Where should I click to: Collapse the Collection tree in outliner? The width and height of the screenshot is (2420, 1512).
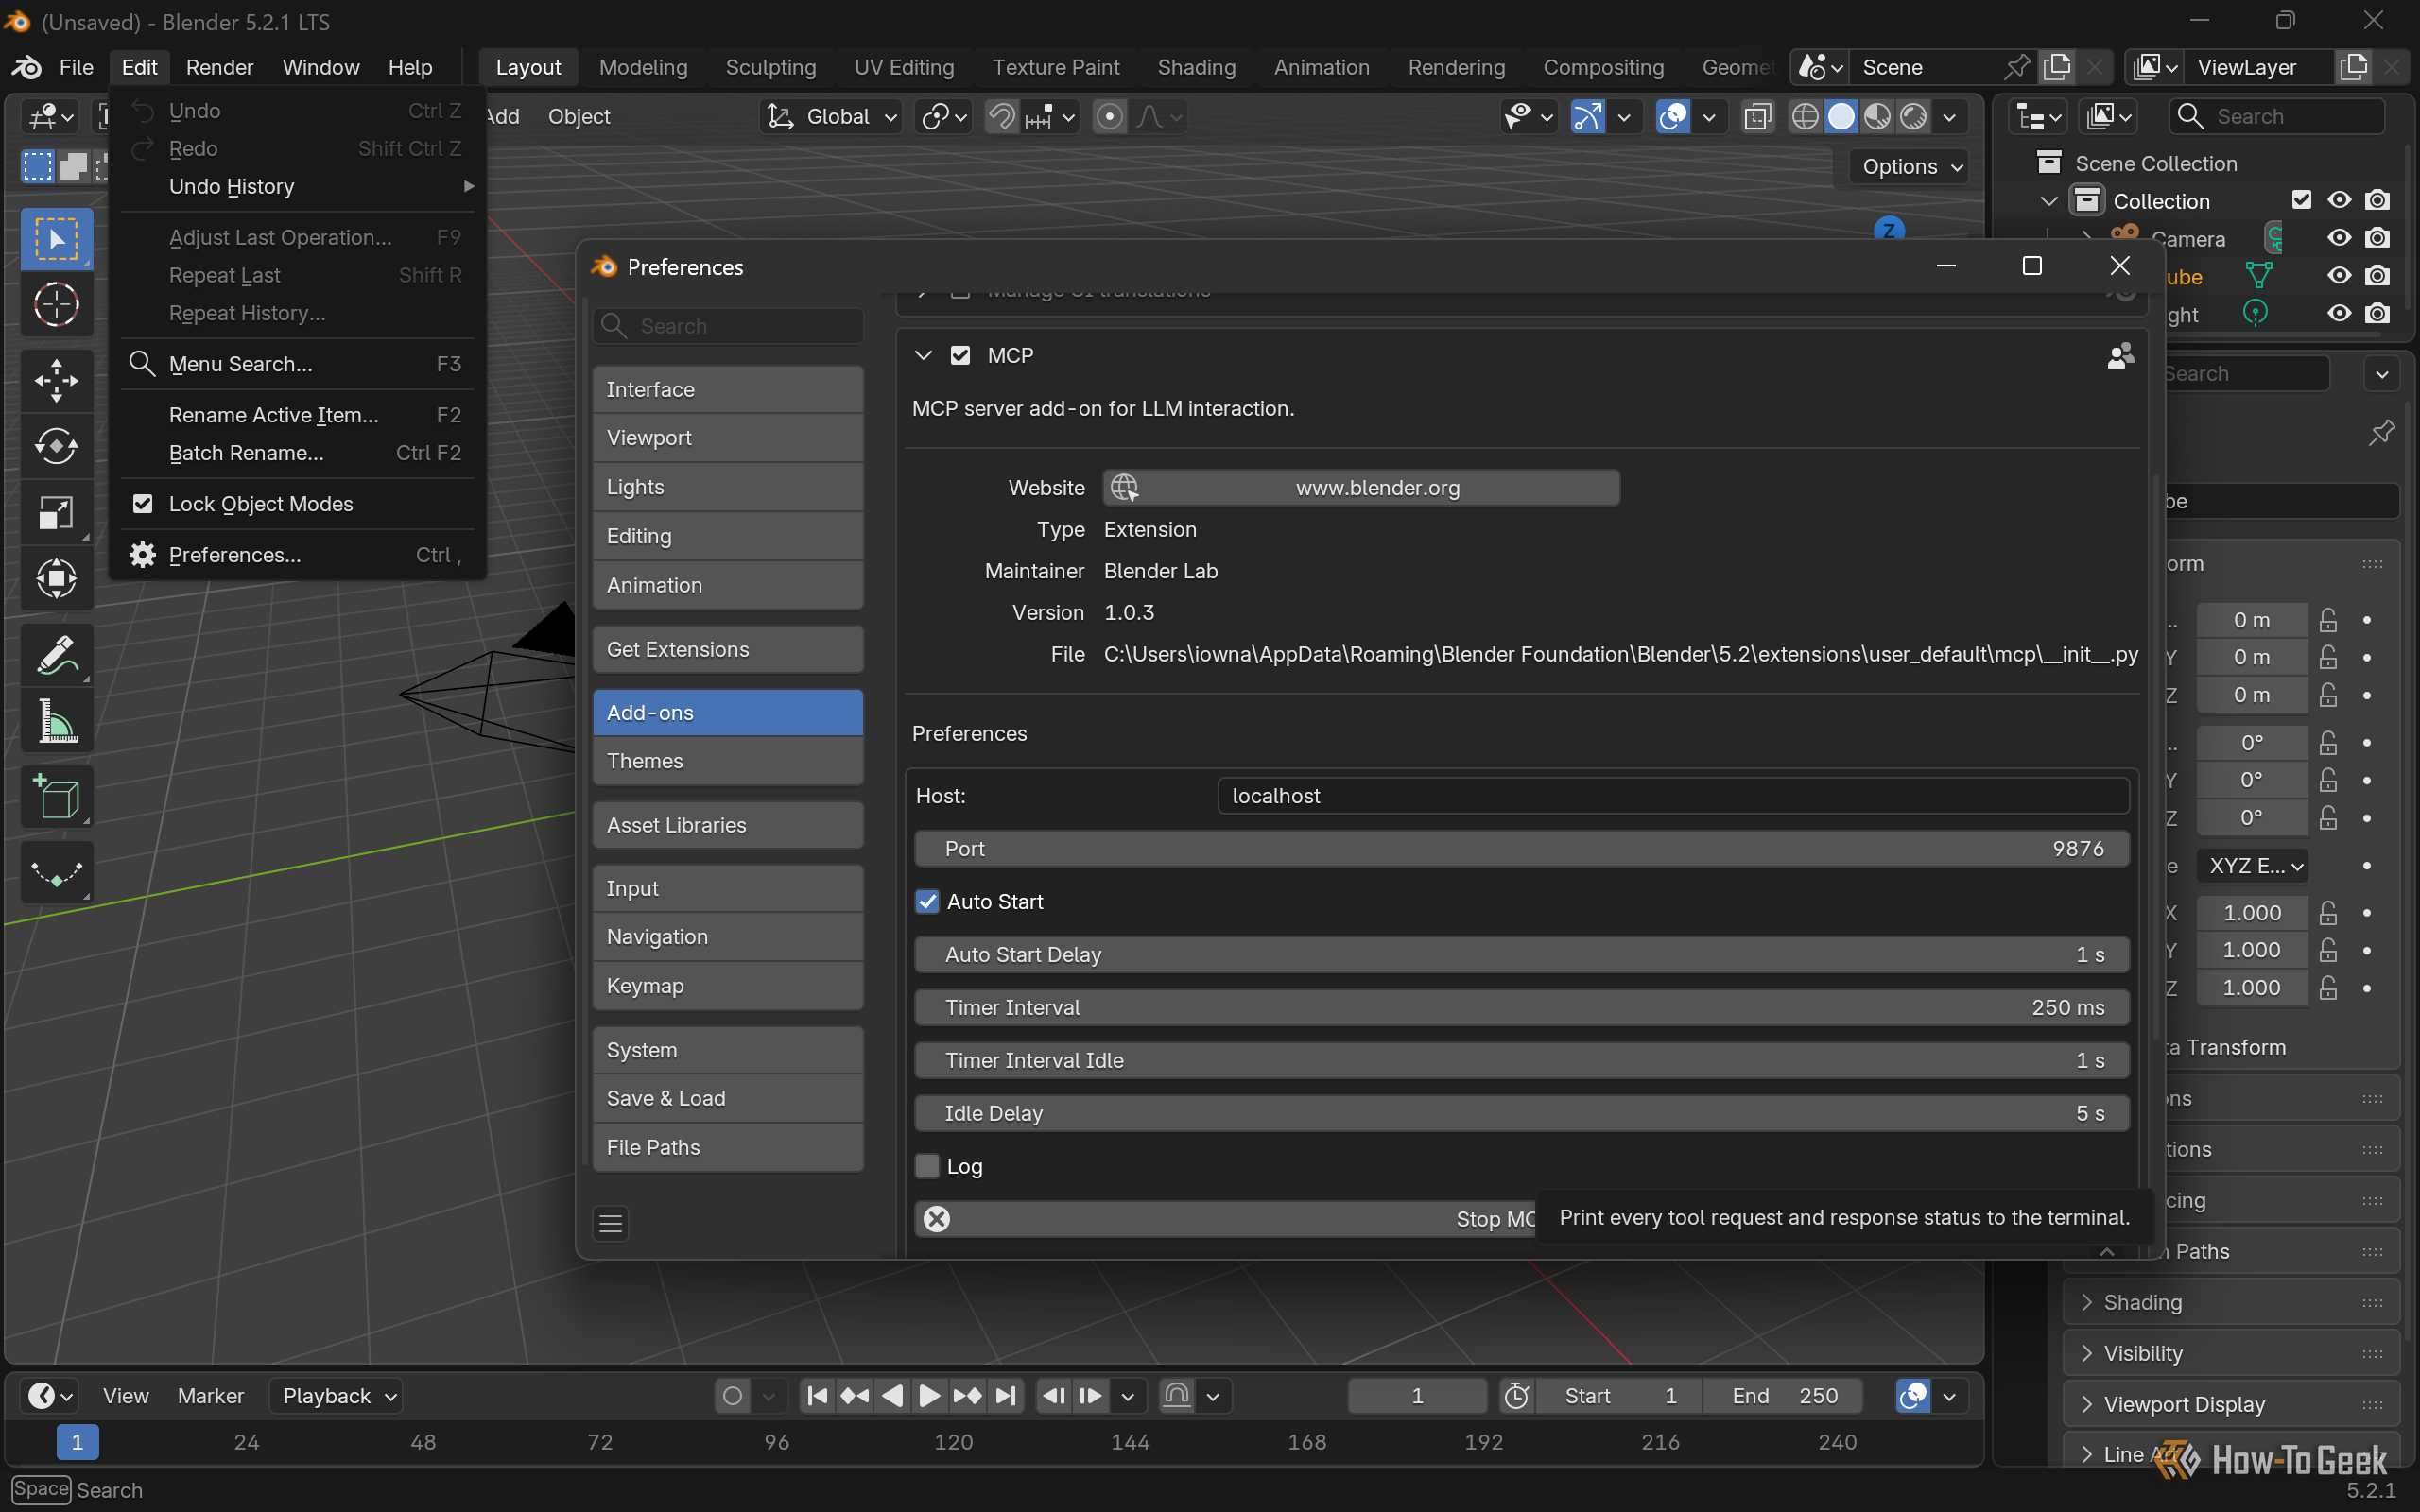click(x=2049, y=201)
